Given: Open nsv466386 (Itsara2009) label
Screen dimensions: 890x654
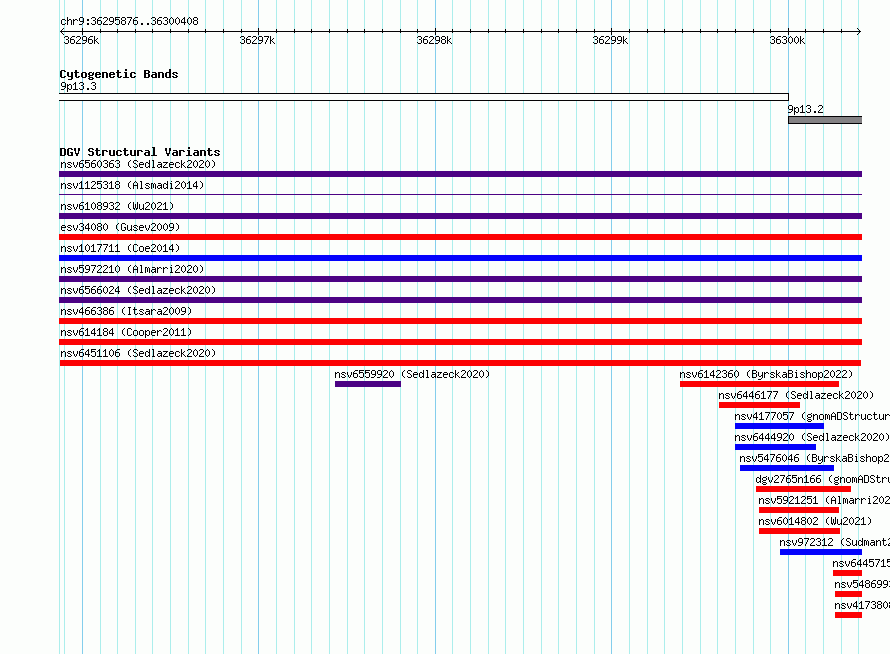Looking at the screenshot, I should click(x=126, y=311).
